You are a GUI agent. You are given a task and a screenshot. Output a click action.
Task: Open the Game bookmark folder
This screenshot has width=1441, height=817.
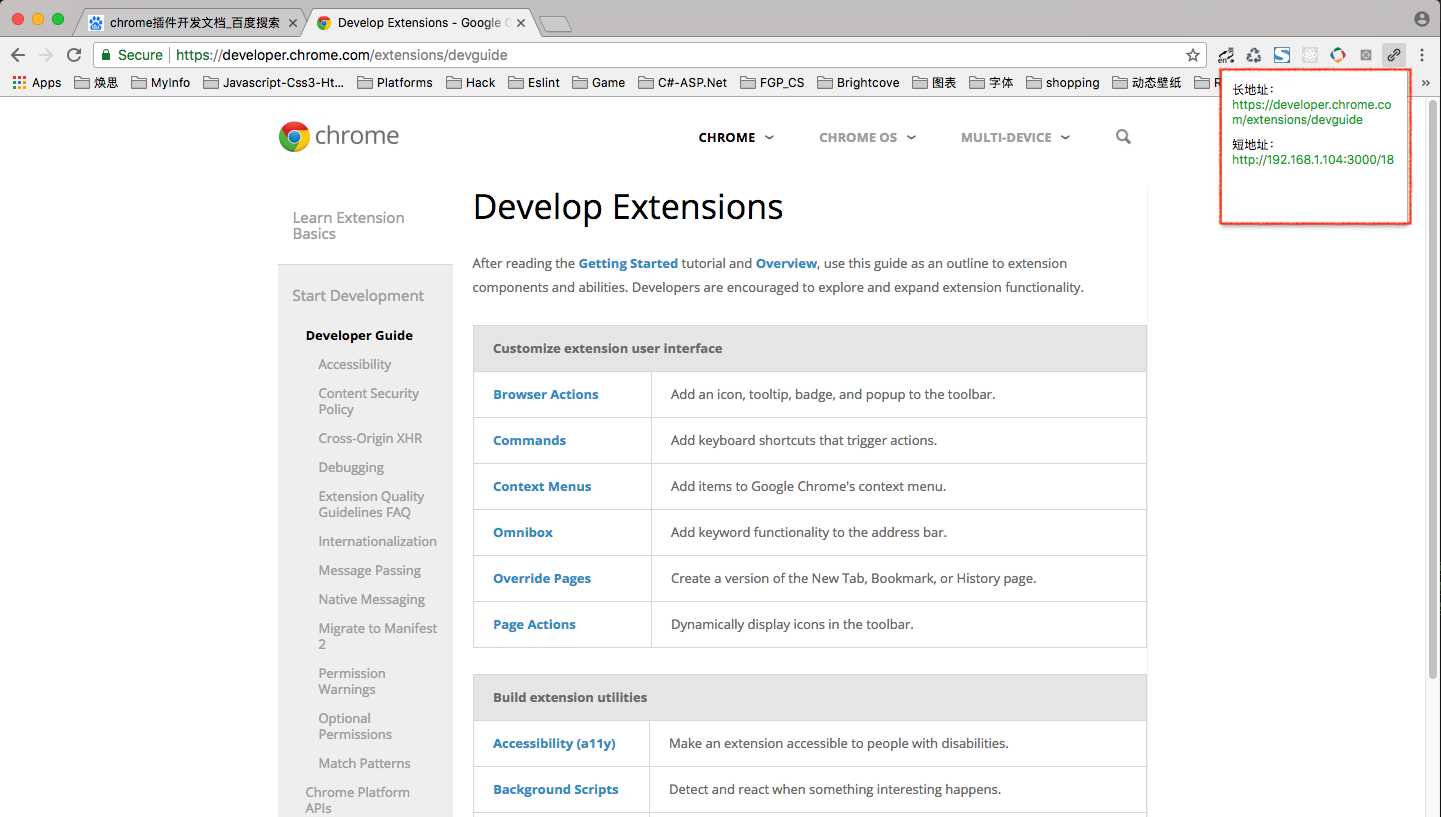[598, 83]
